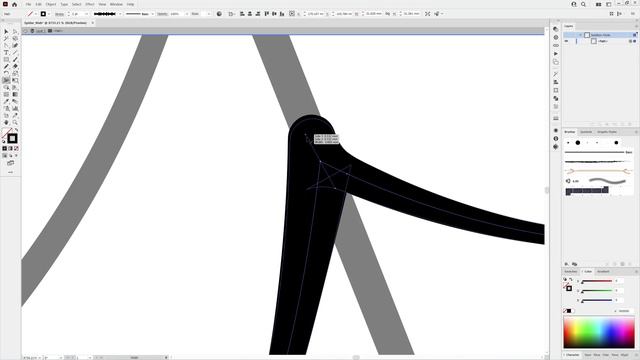Open Brushes panel options menu
The width and height of the screenshot is (640, 360).
pos(636,132)
